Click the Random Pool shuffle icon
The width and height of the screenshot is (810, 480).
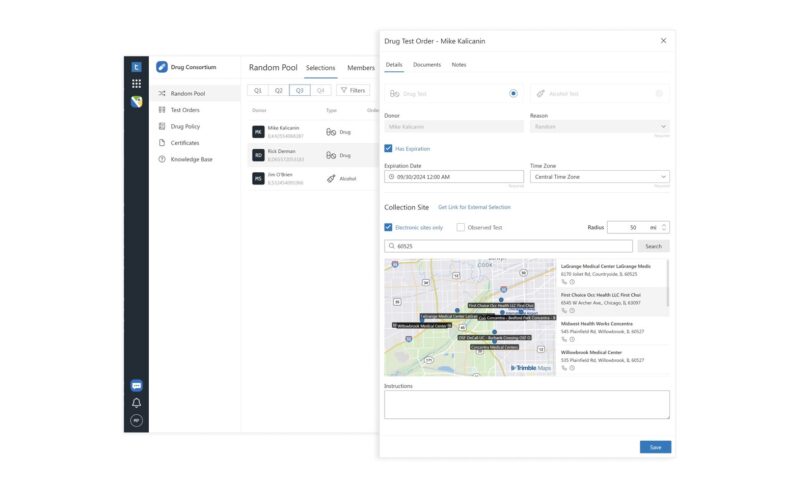click(x=162, y=93)
